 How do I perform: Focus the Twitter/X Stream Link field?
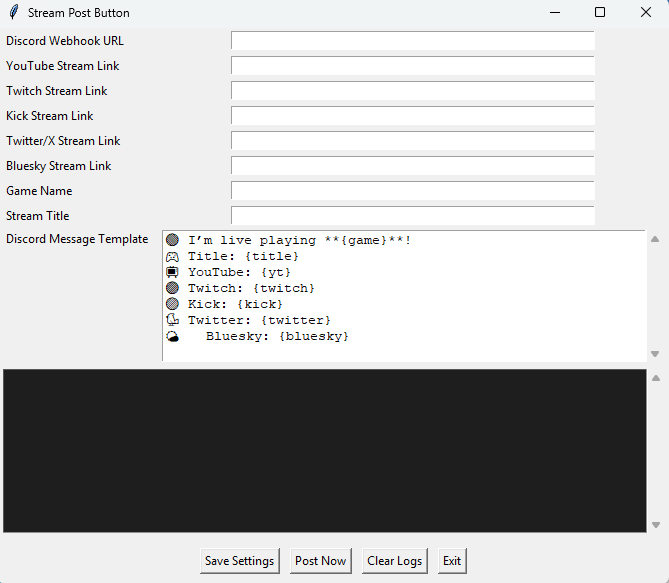(413, 140)
